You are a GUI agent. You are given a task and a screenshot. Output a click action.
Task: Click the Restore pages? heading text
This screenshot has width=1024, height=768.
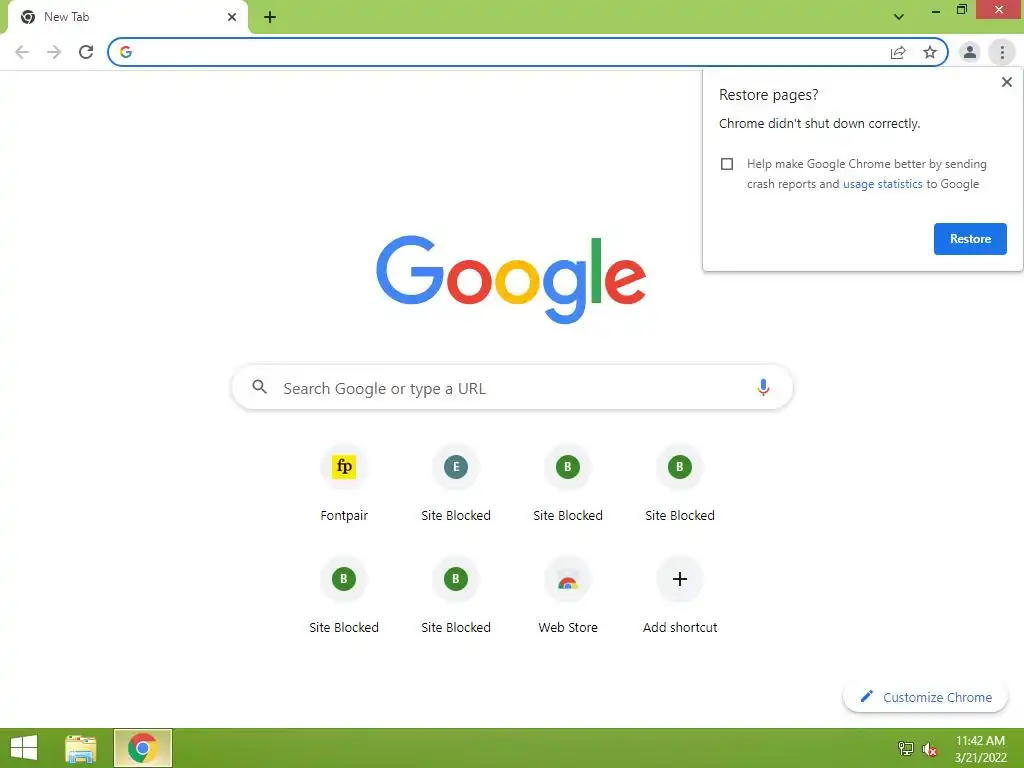pyautogui.click(x=768, y=95)
